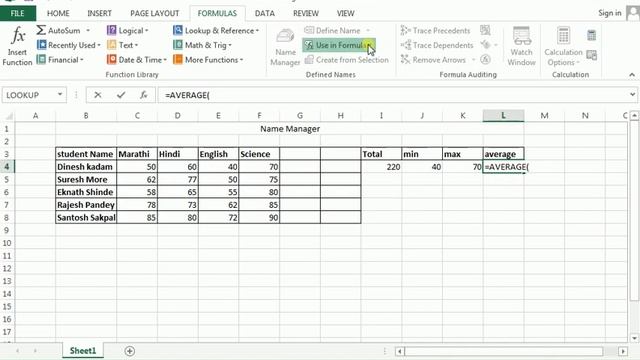Open Error Checking dropdown arrow

[x=496, y=45]
